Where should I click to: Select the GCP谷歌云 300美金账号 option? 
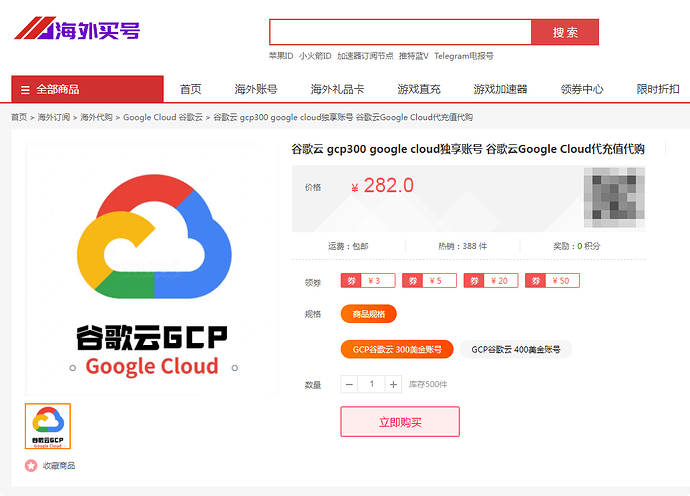click(x=397, y=349)
